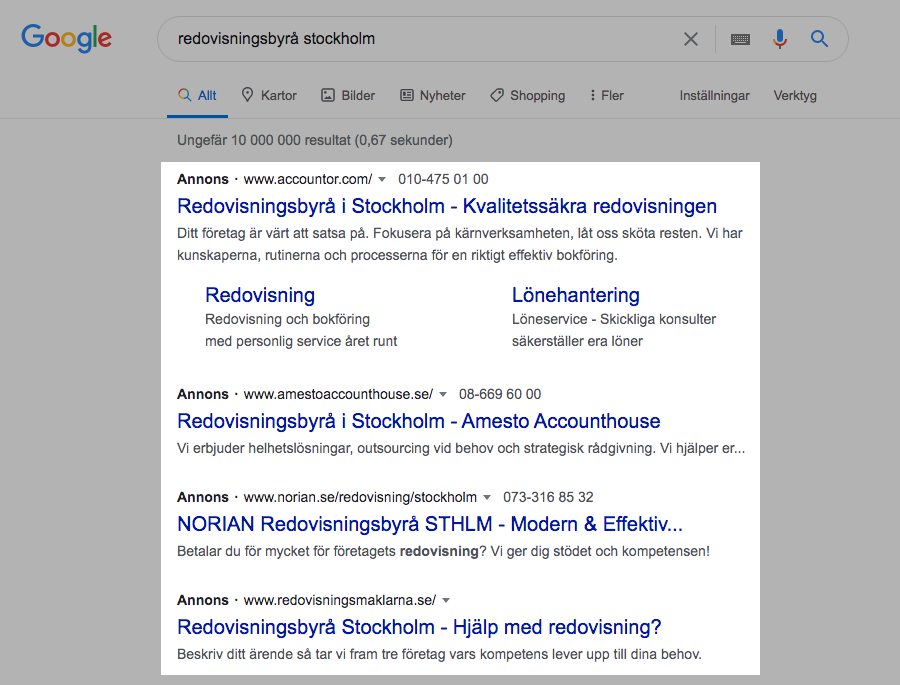Viewport: 900px width, 685px height.
Task: Open Inställningar settings menu
Action: pos(715,95)
